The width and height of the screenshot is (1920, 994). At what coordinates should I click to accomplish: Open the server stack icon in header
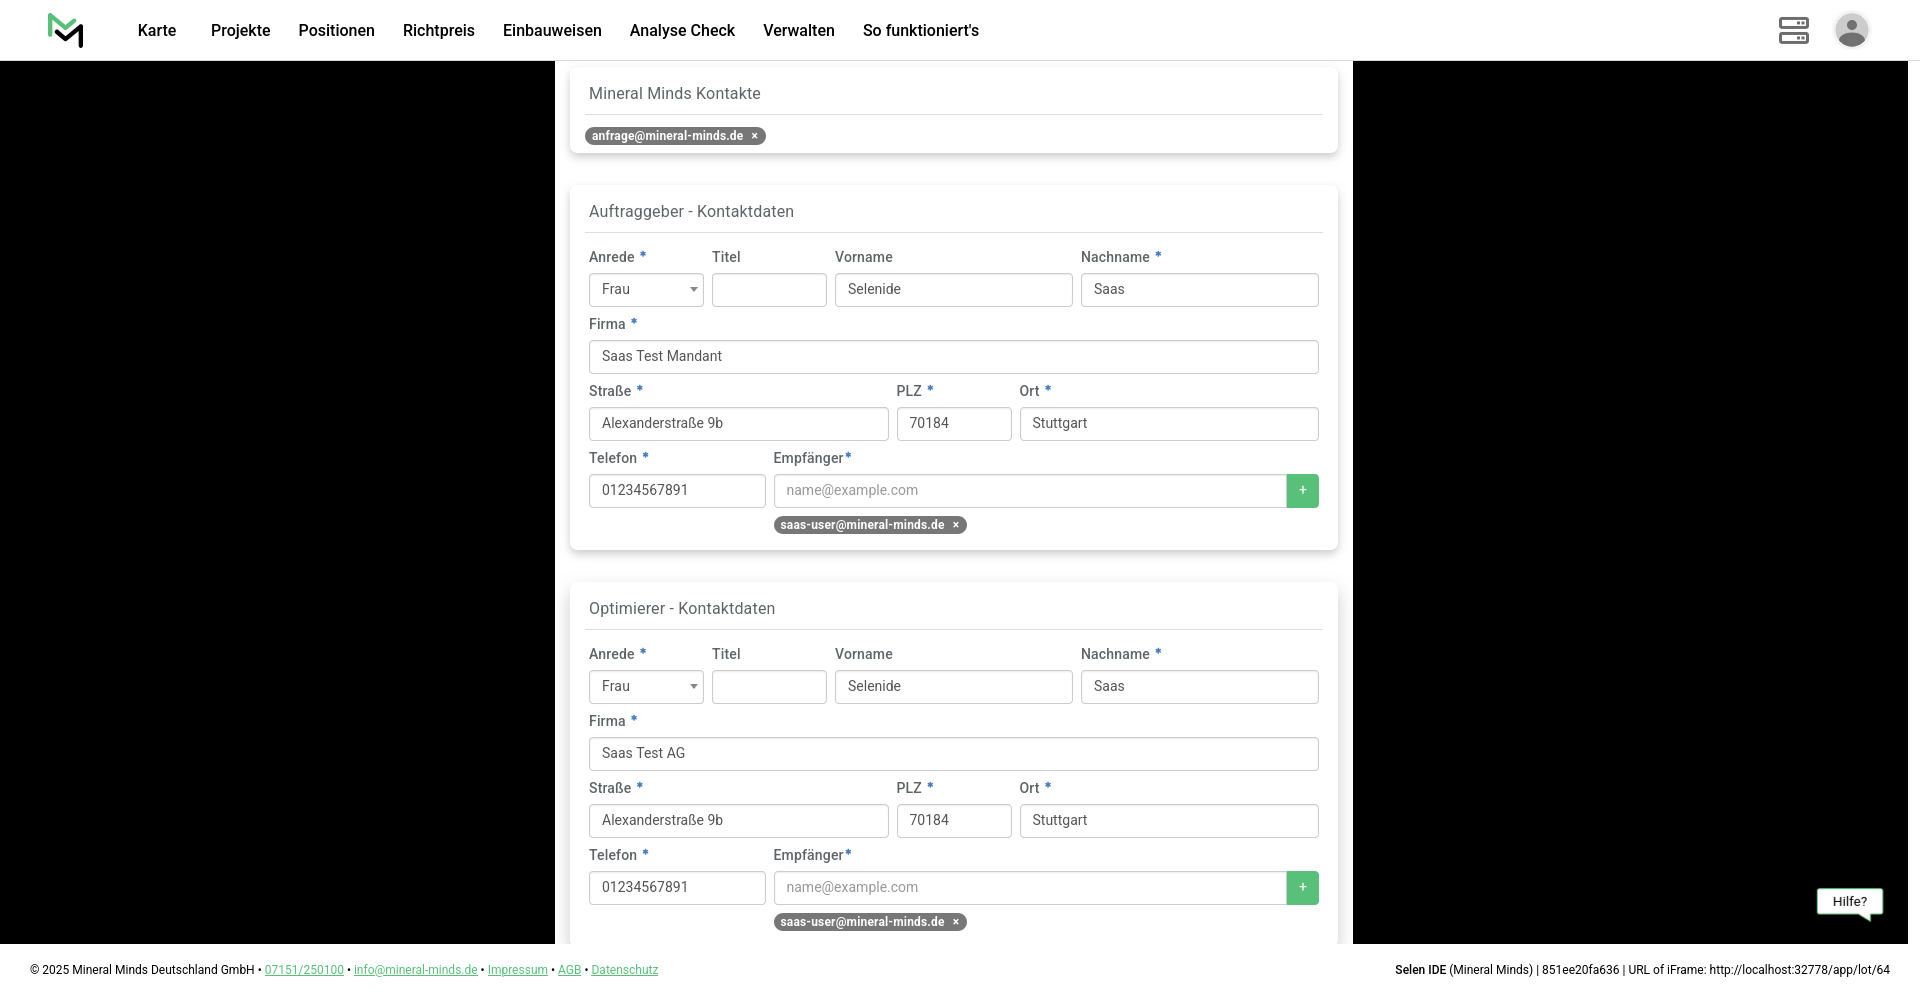coord(1793,30)
